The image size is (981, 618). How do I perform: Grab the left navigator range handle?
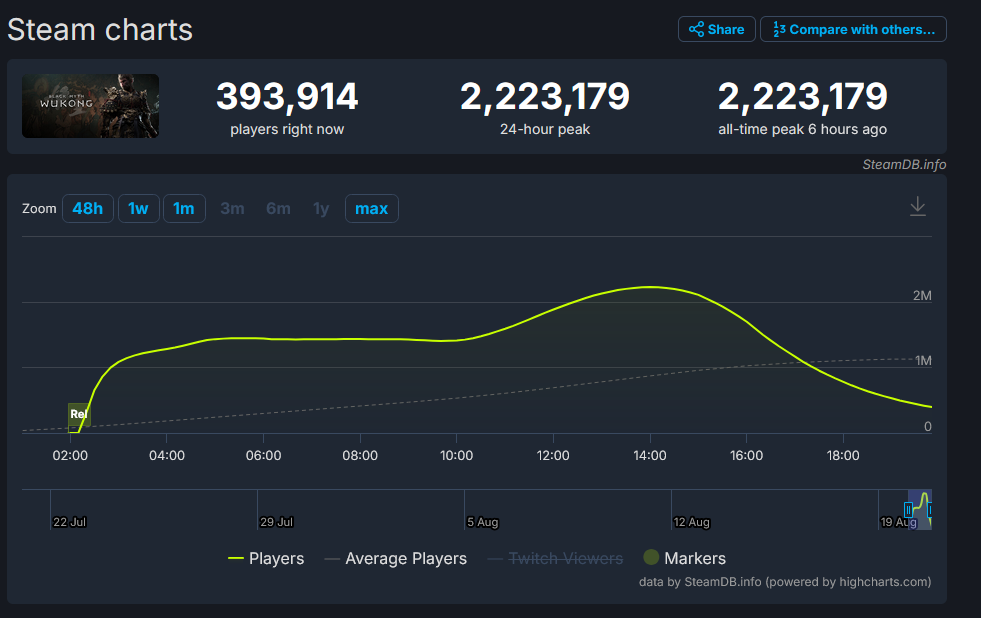[x=908, y=510]
